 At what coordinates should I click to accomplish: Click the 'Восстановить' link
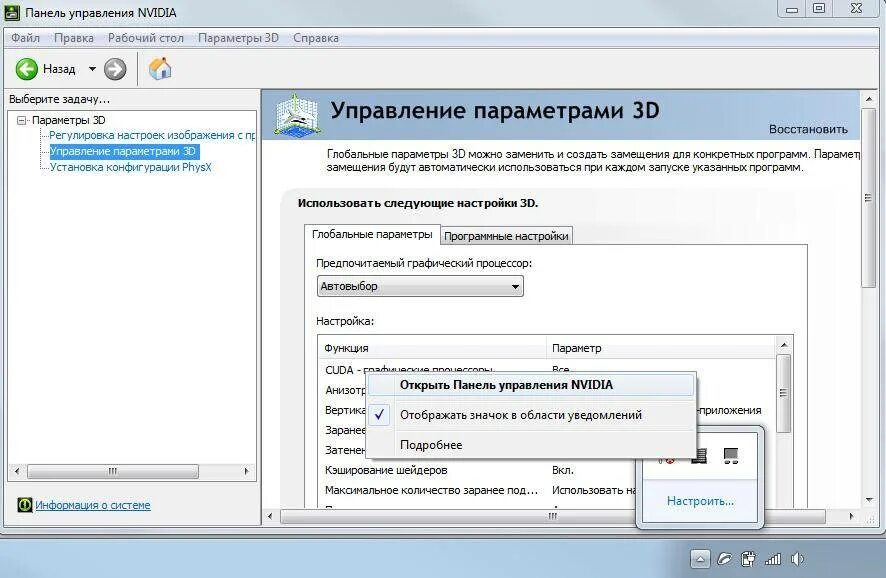(x=808, y=129)
